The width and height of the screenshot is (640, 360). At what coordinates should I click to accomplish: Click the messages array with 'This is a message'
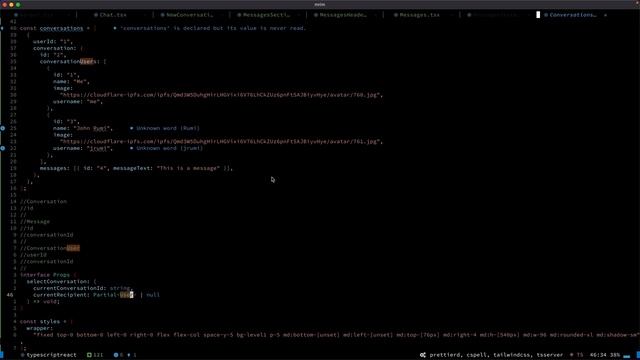pos(136,168)
